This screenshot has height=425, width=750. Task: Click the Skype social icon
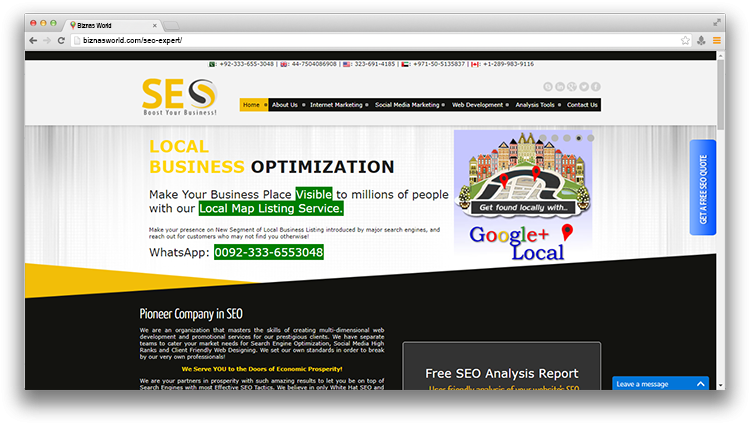tap(548, 87)
